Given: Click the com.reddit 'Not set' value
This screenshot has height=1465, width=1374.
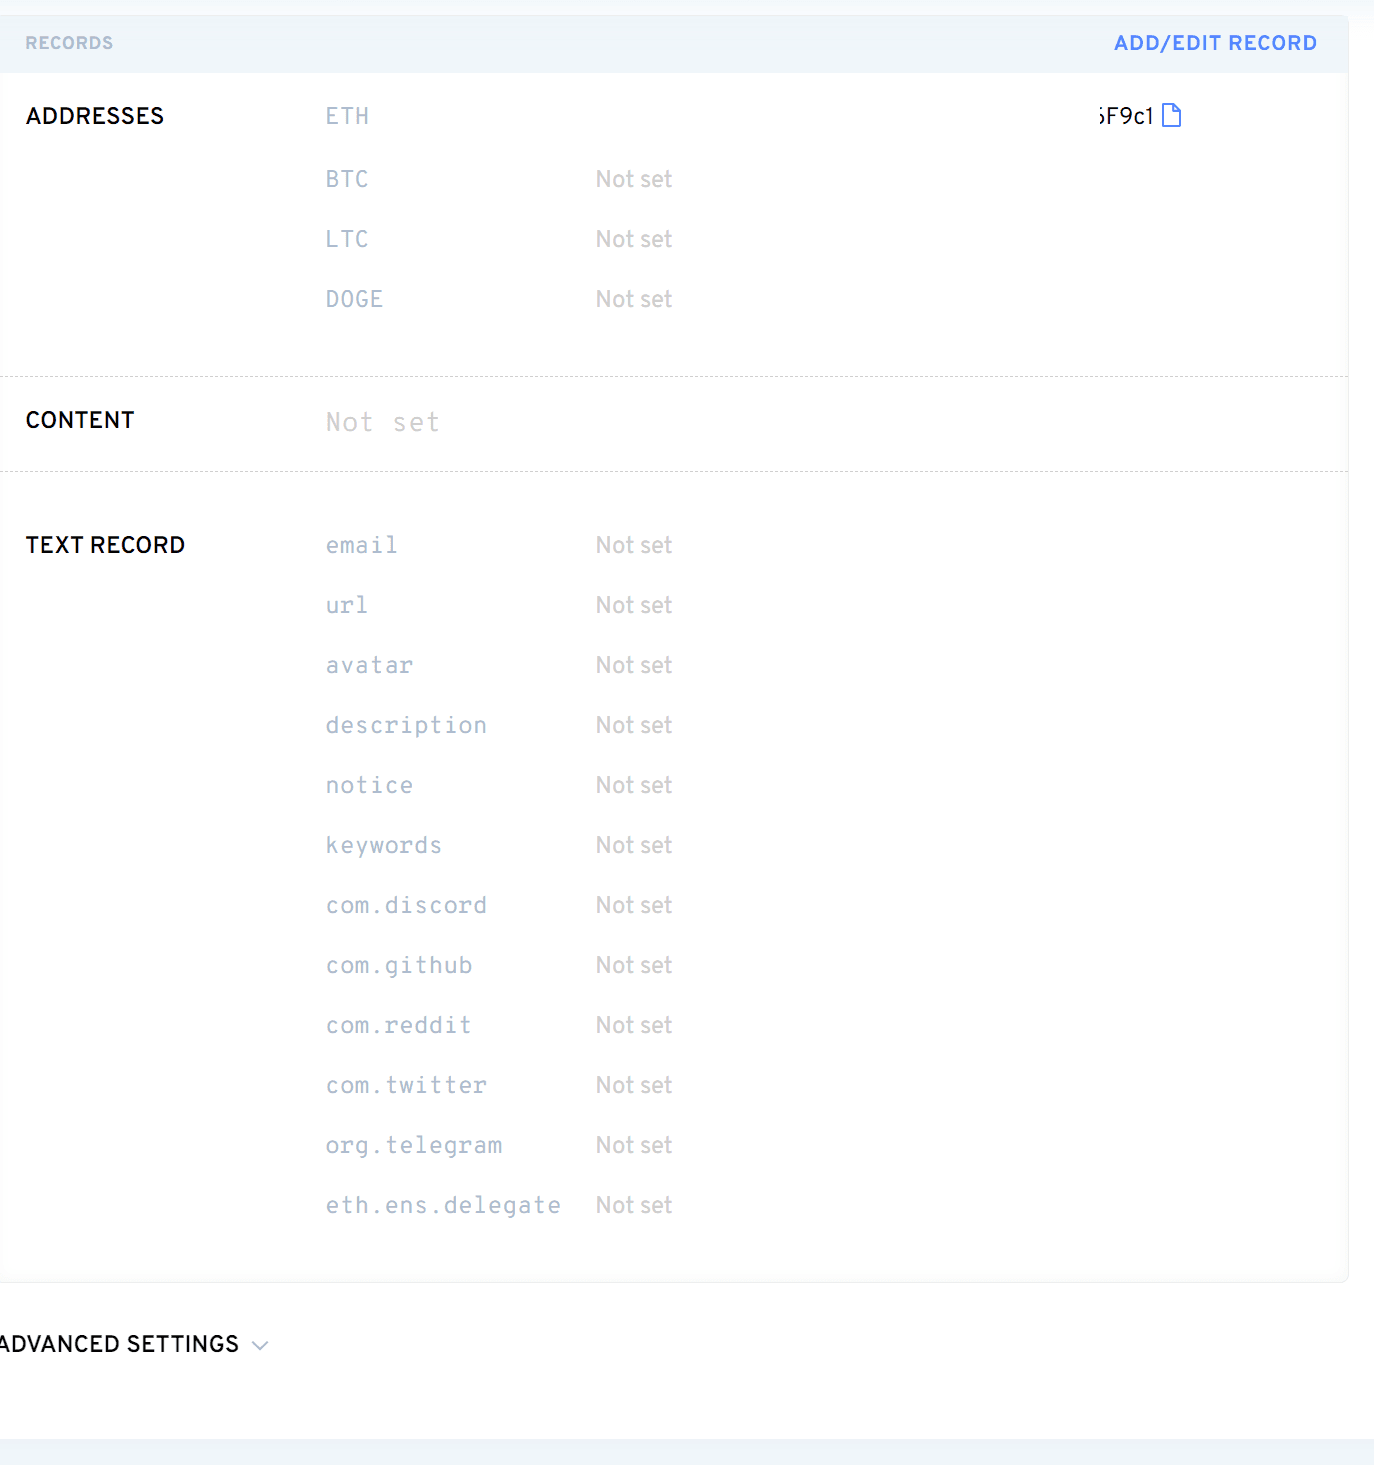Looking at the screenshot, I should (634, 1025).
